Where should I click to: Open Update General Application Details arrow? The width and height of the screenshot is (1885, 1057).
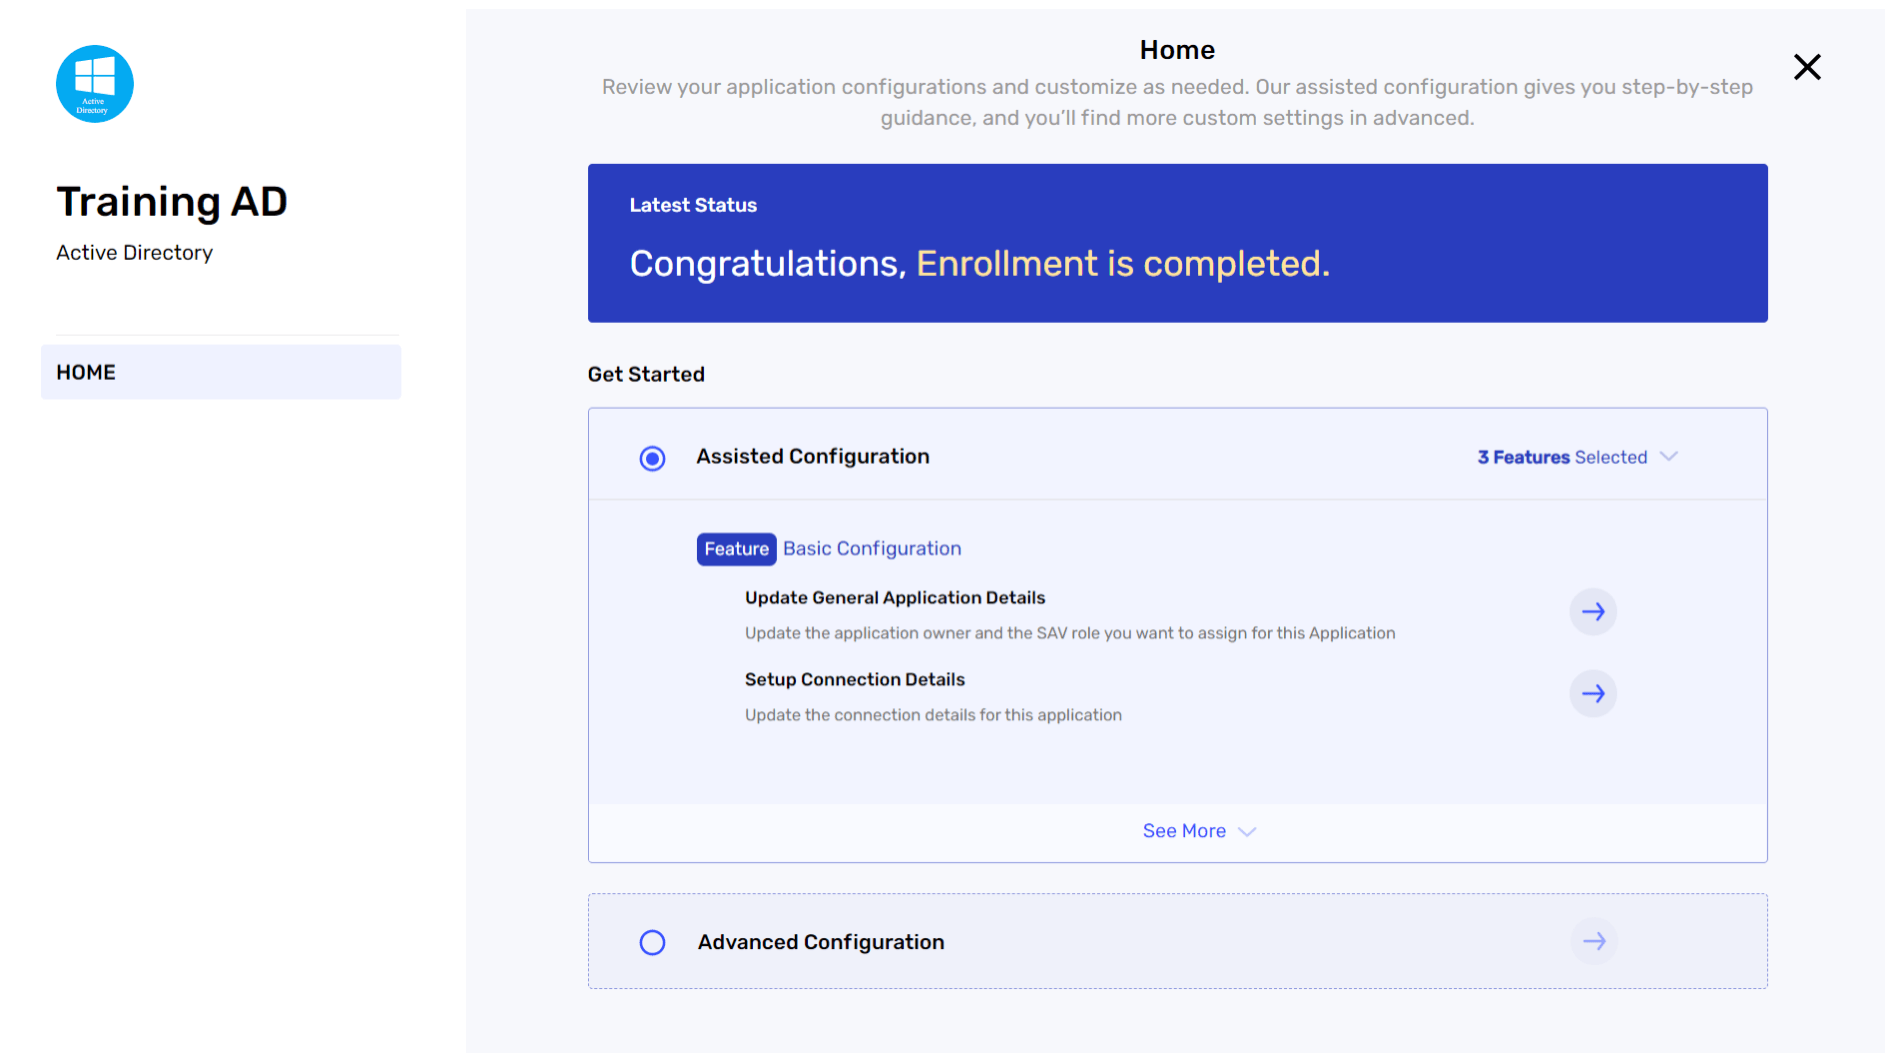pyautogui.click(x=1593, y=612)
